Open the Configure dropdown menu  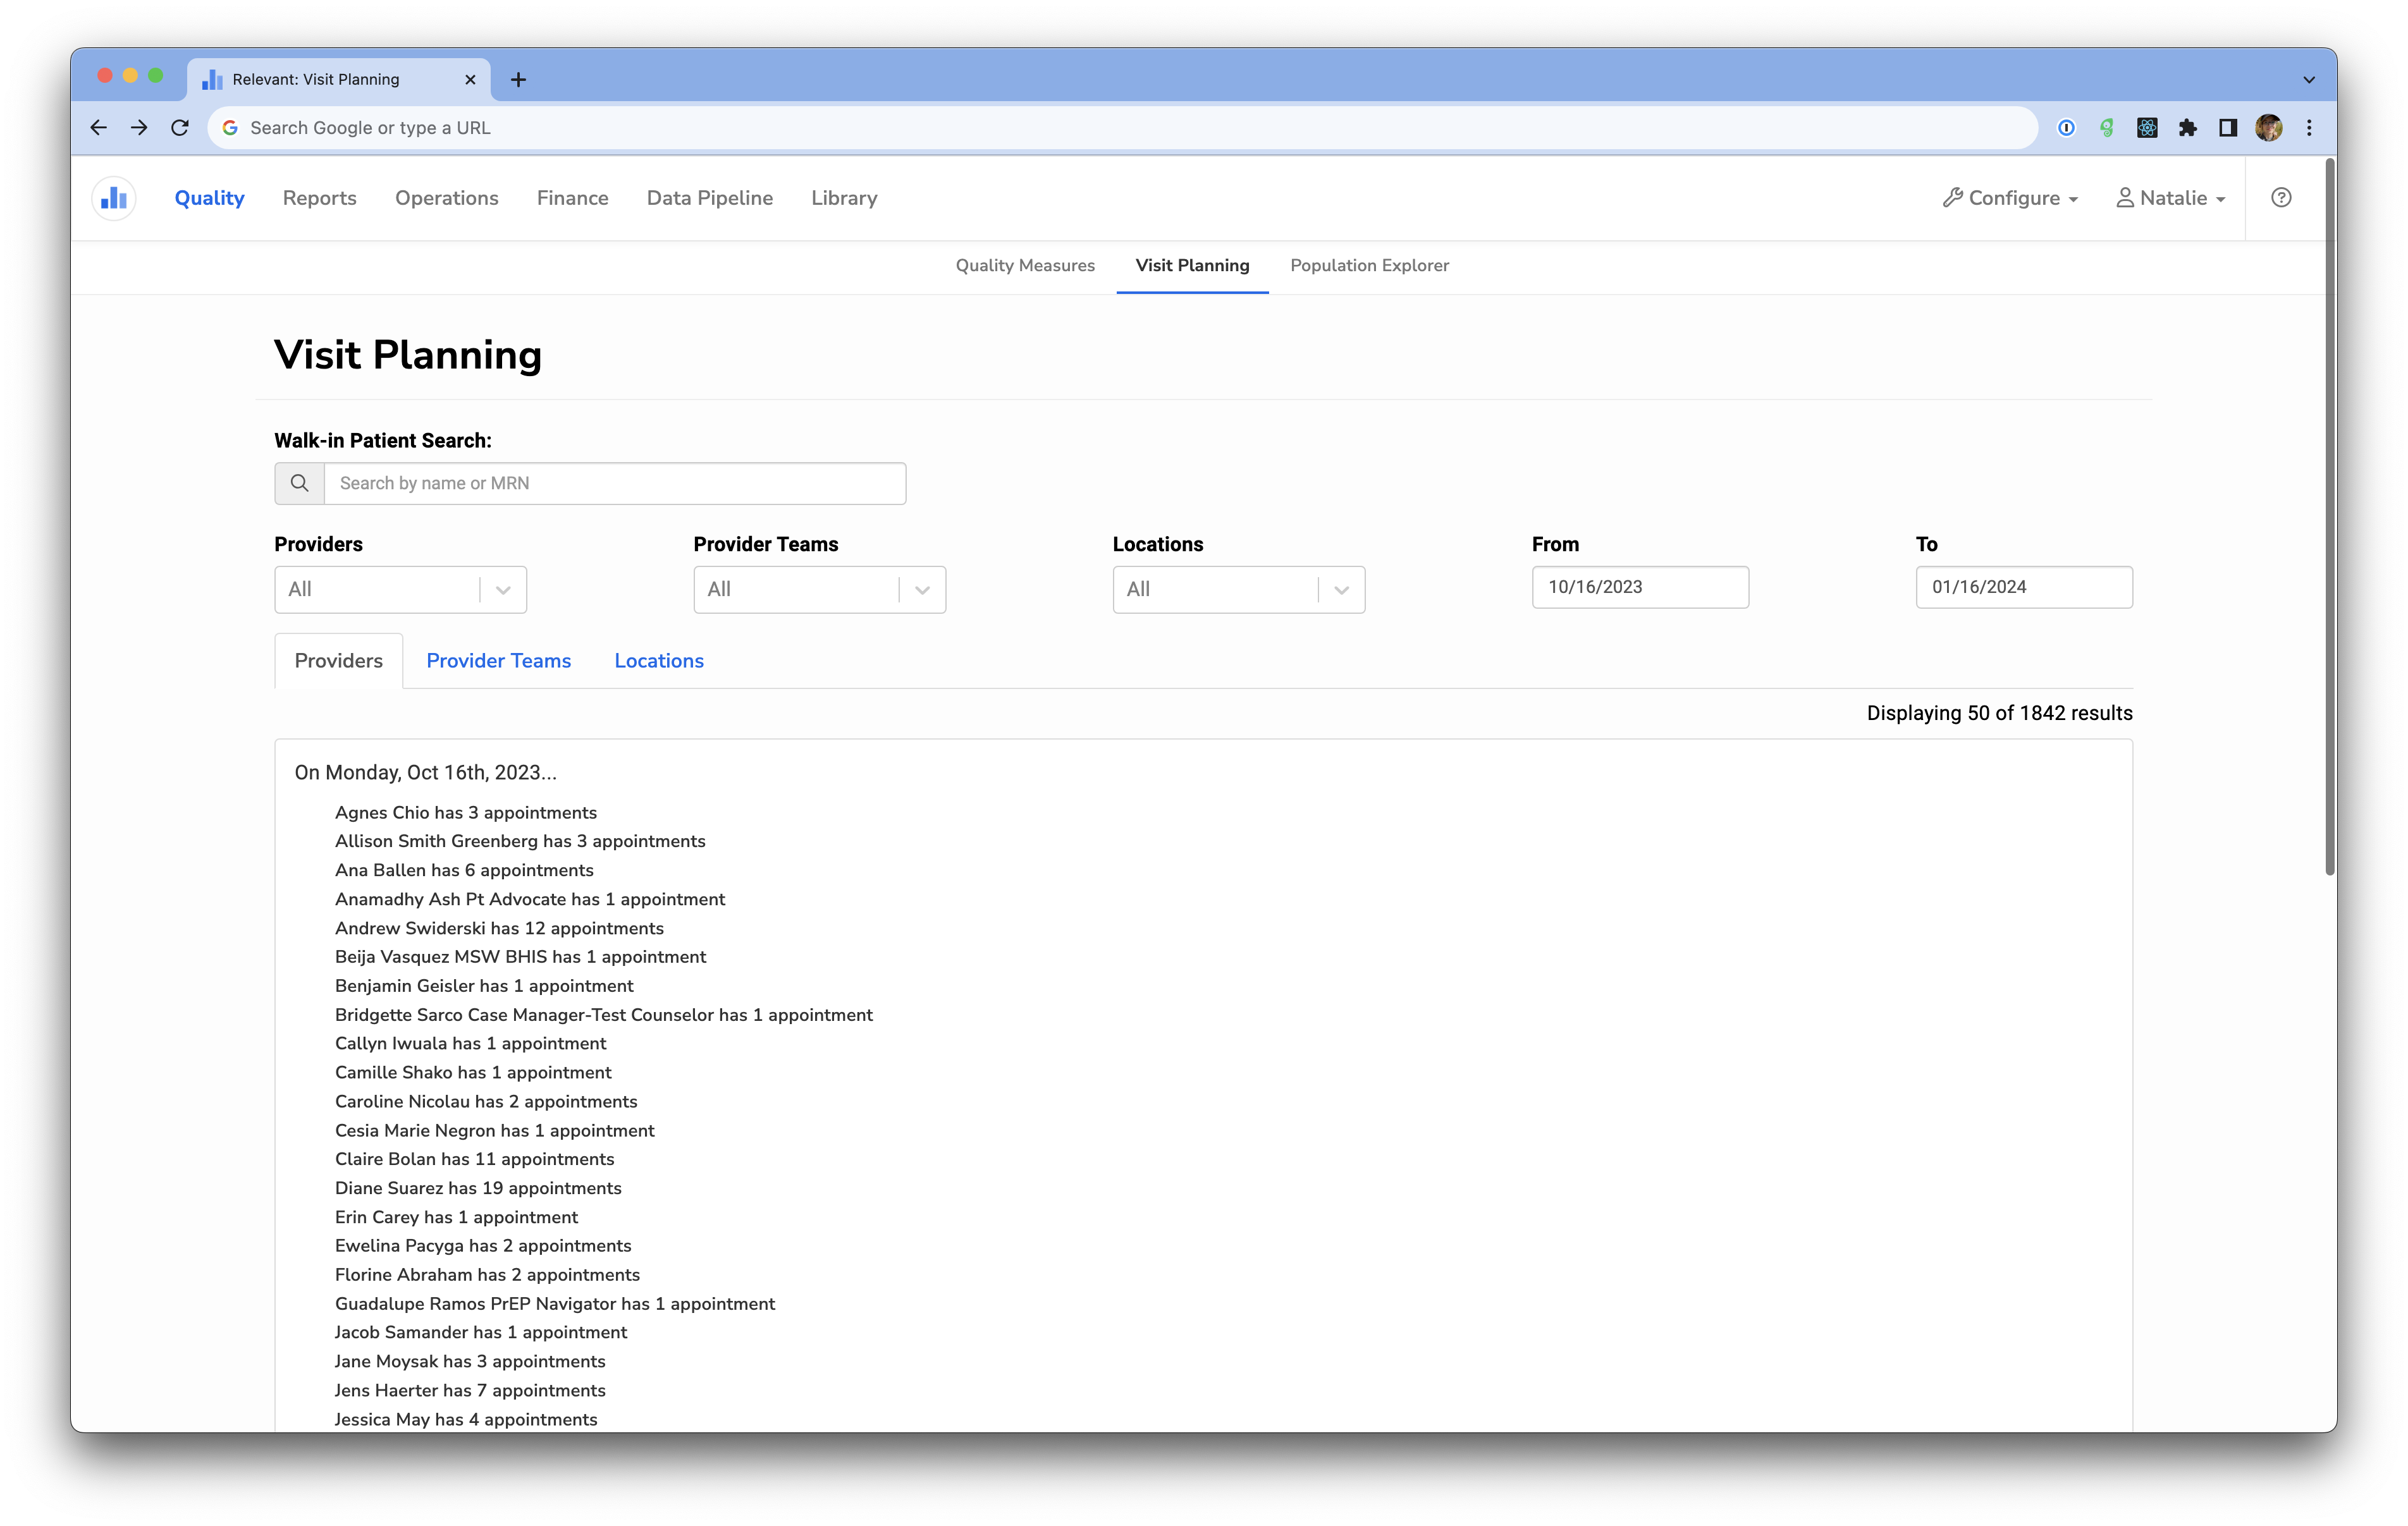pyautogui.click(x=2011, y=198)
